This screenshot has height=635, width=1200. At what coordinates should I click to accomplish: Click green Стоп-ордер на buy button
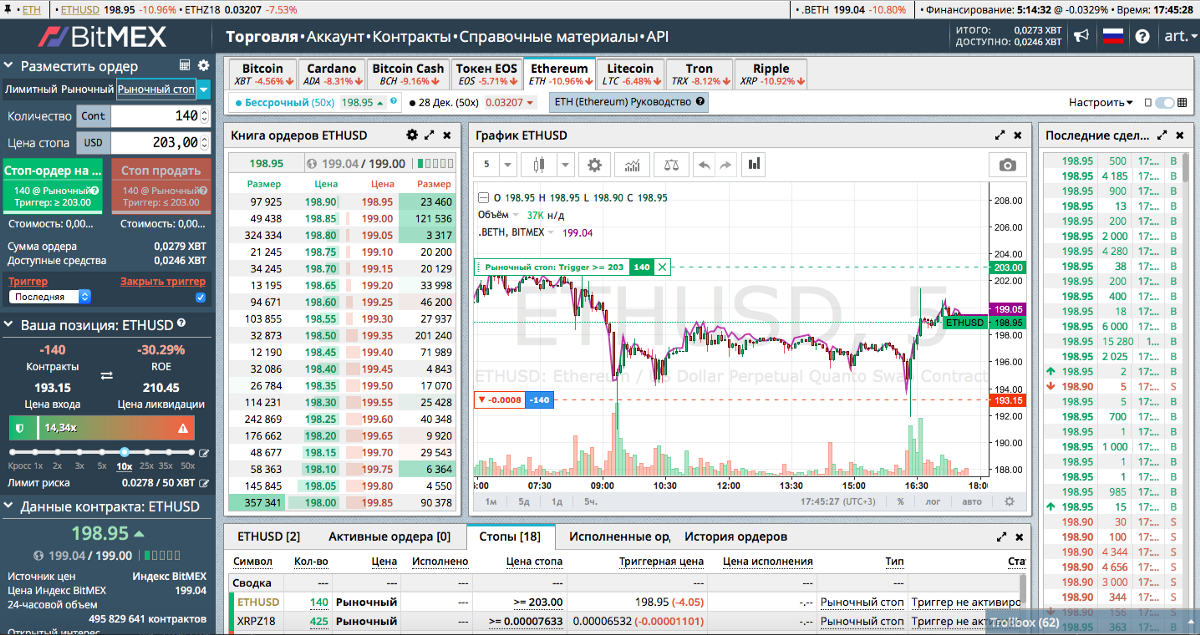click(53, 185)
